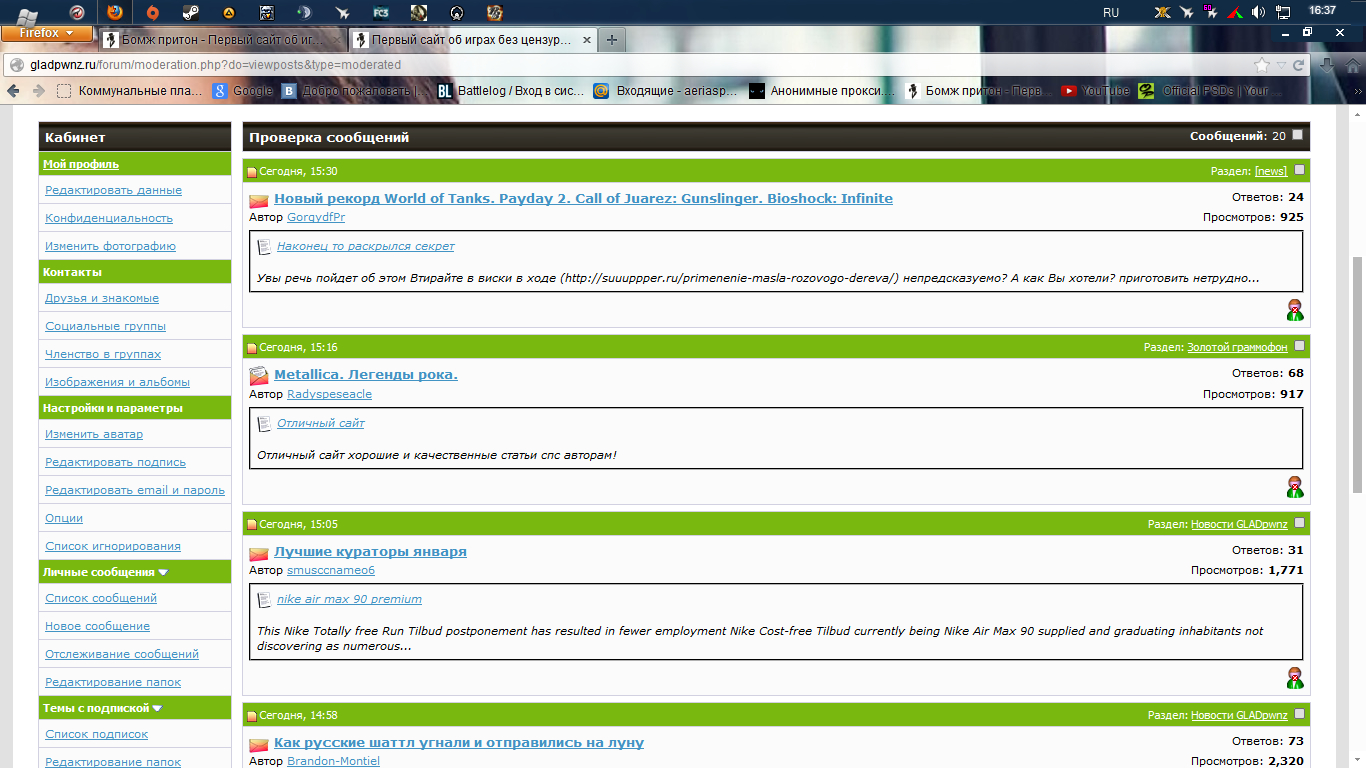Viewport: 1366px width, 768px height.
Task: Collapse the Темы с подпиской section arrow
Action: pyautogui.click(x=157, y=709)
